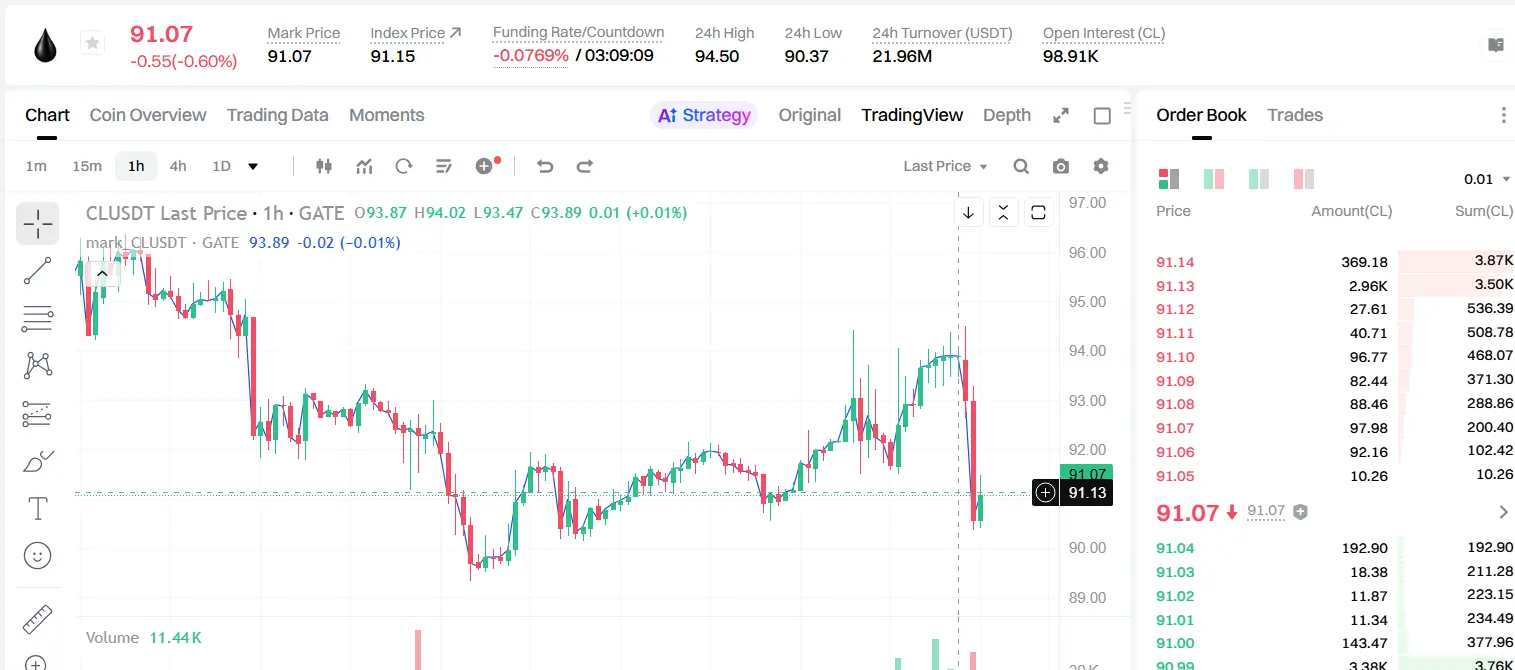Expand the right chevron beside 91.07
1515x670 pixels.
tap(1503, 512)
